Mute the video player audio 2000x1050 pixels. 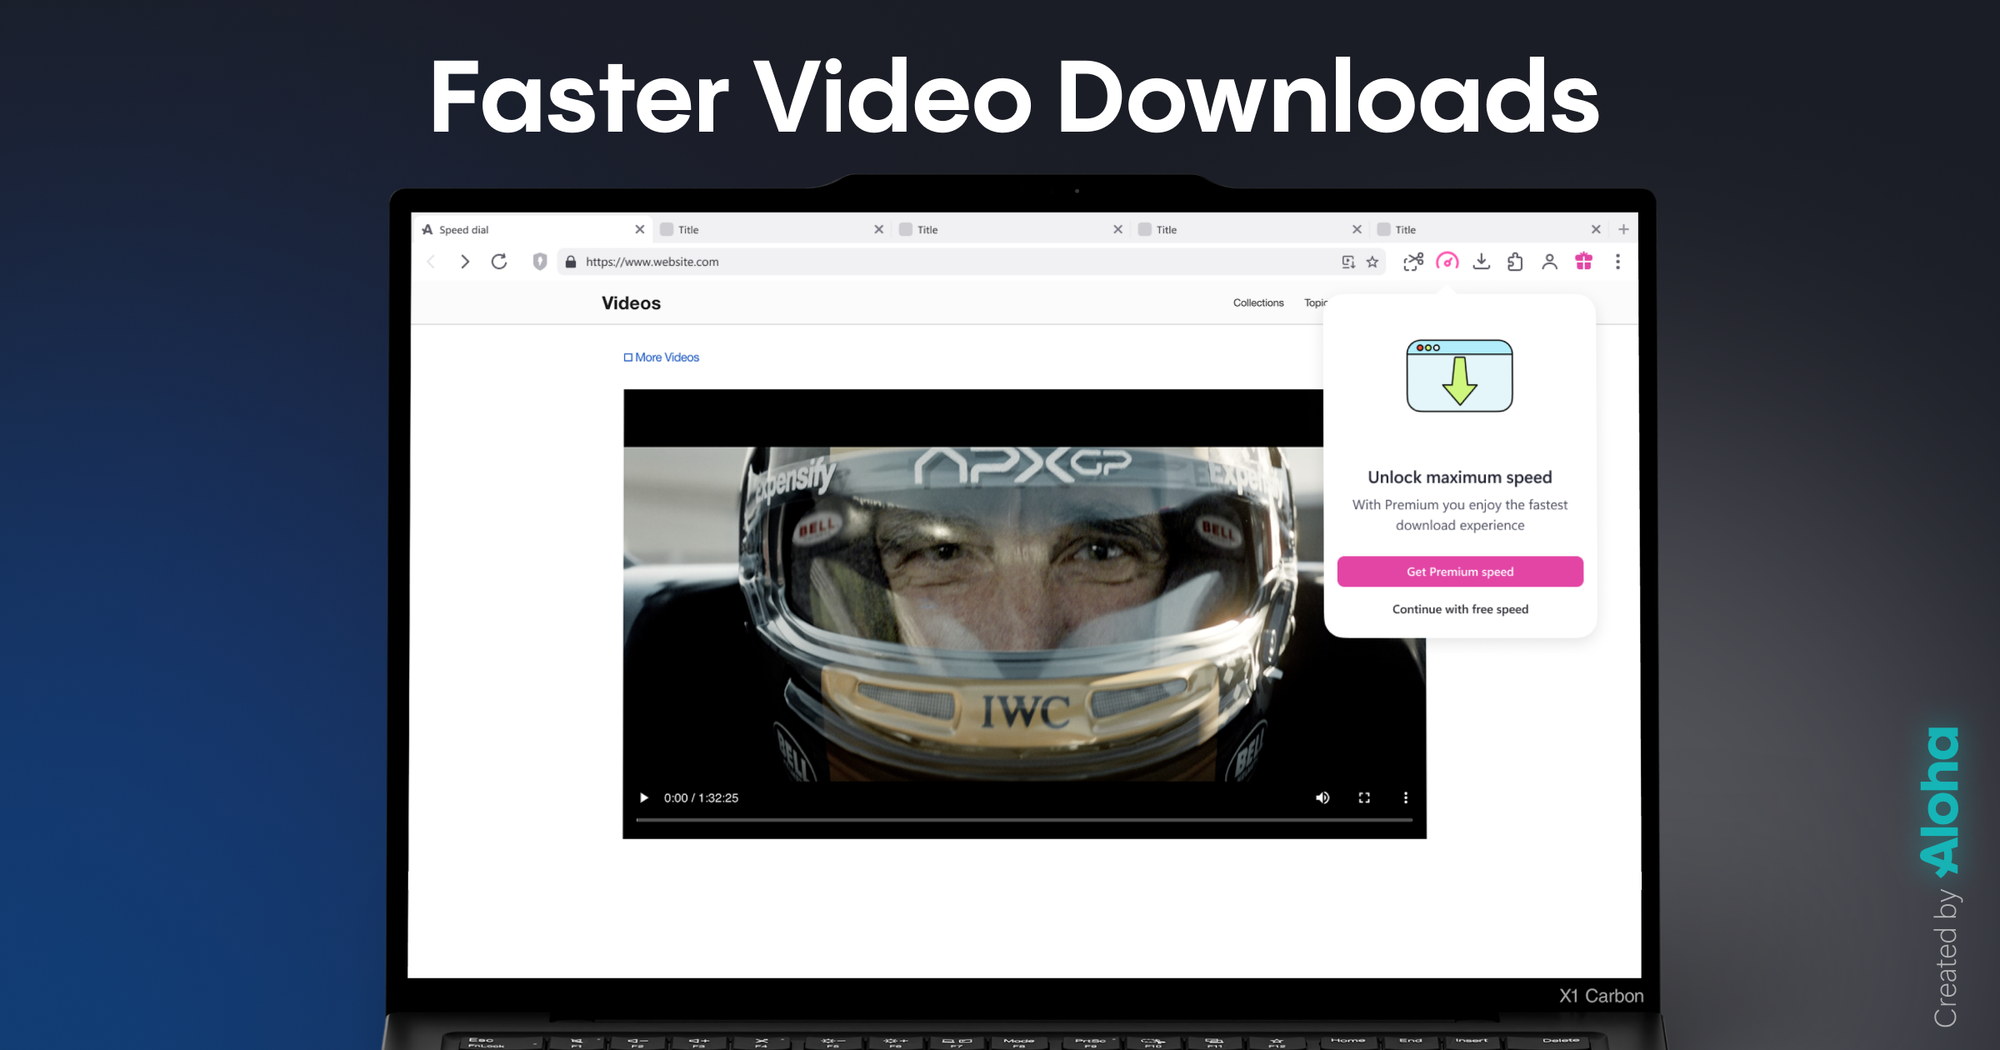point(1322,797)
